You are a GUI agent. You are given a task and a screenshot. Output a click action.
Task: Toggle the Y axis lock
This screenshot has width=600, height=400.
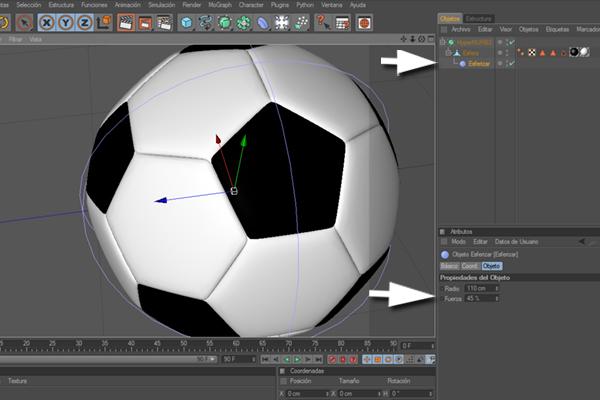click(x=65, y=23)
